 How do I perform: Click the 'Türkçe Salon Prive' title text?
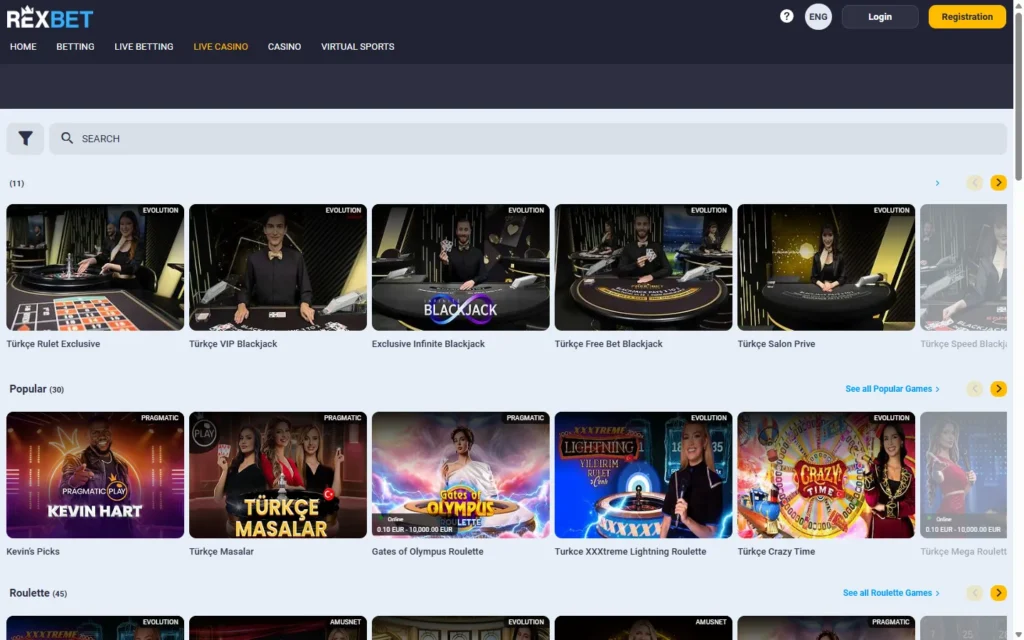(x=776, y=344)
